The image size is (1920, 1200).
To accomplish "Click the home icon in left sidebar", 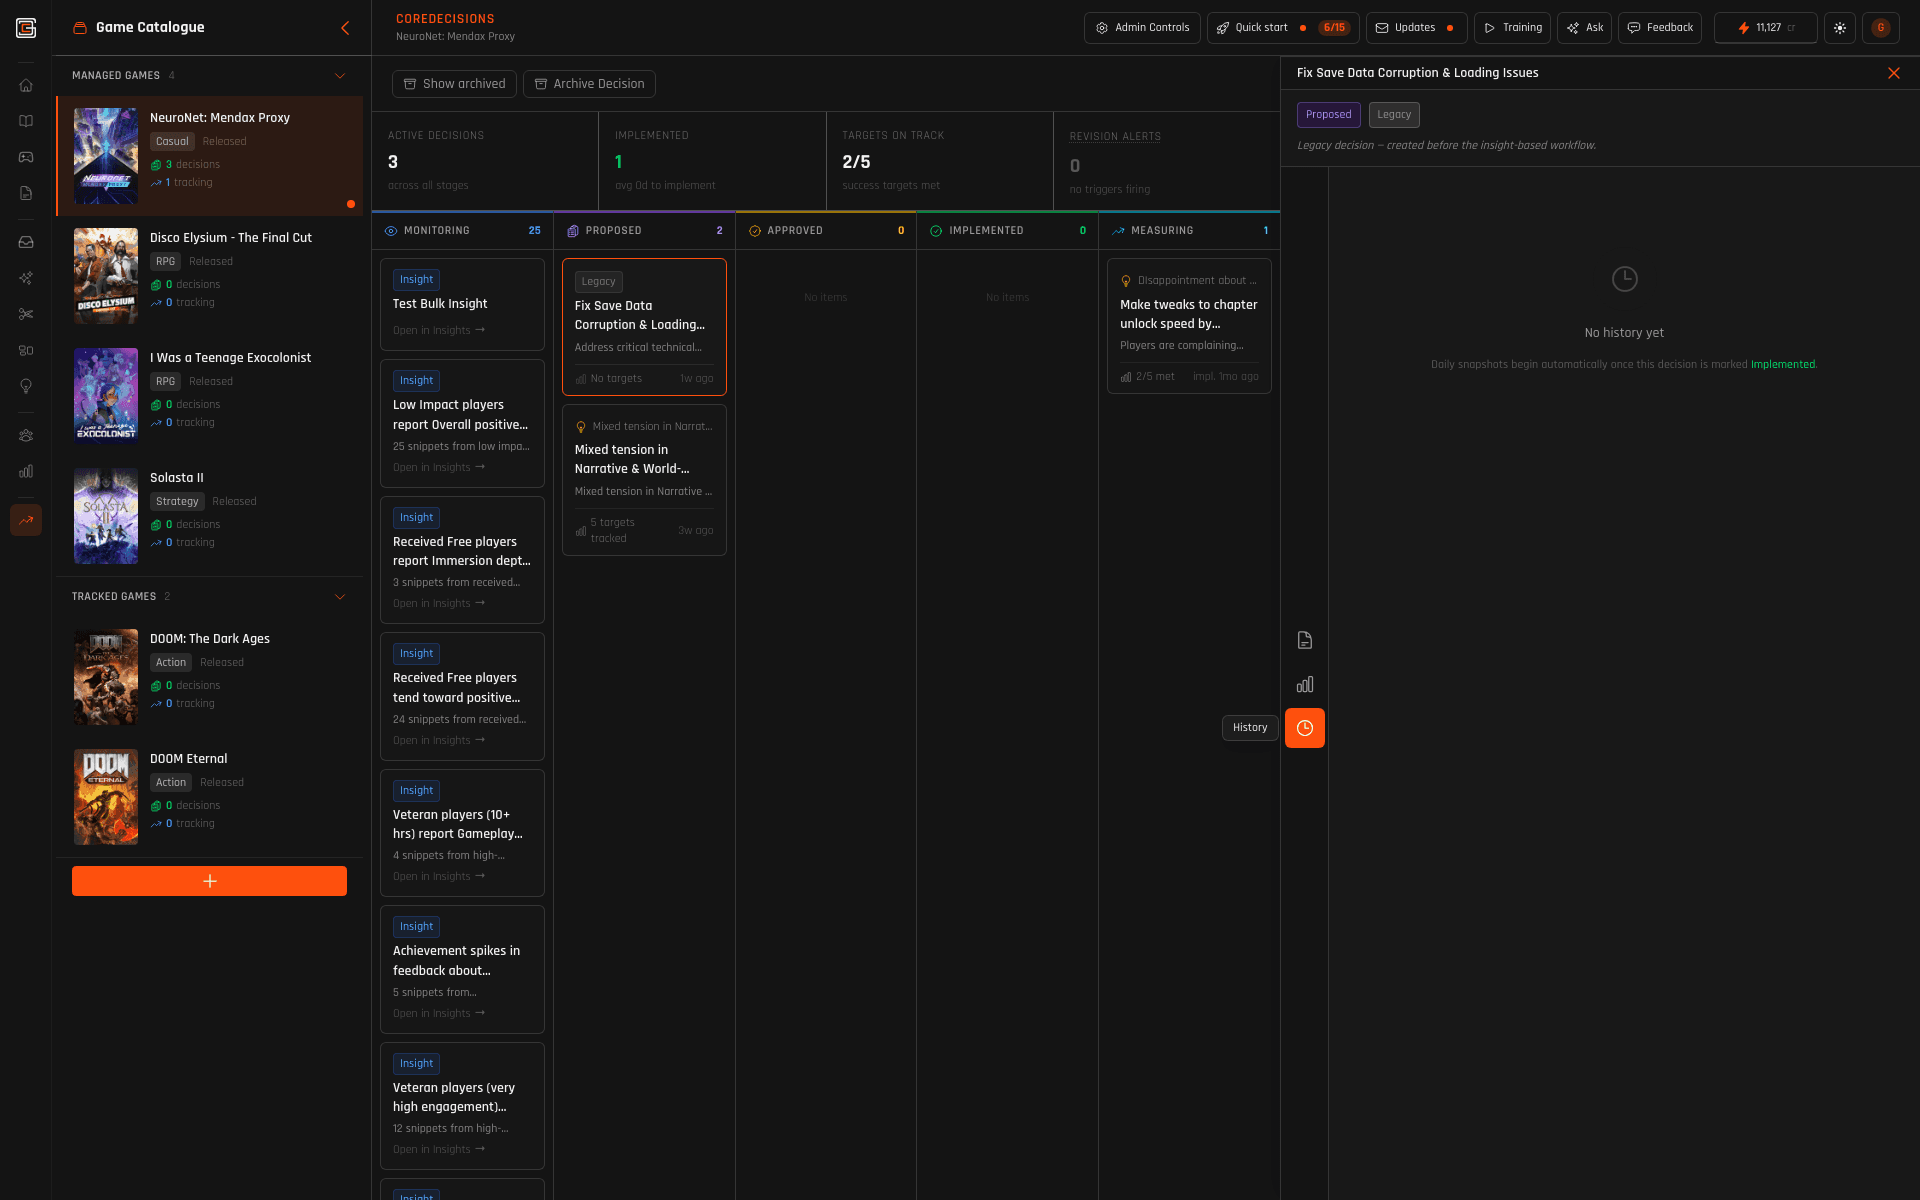I will tap(26, 85).
